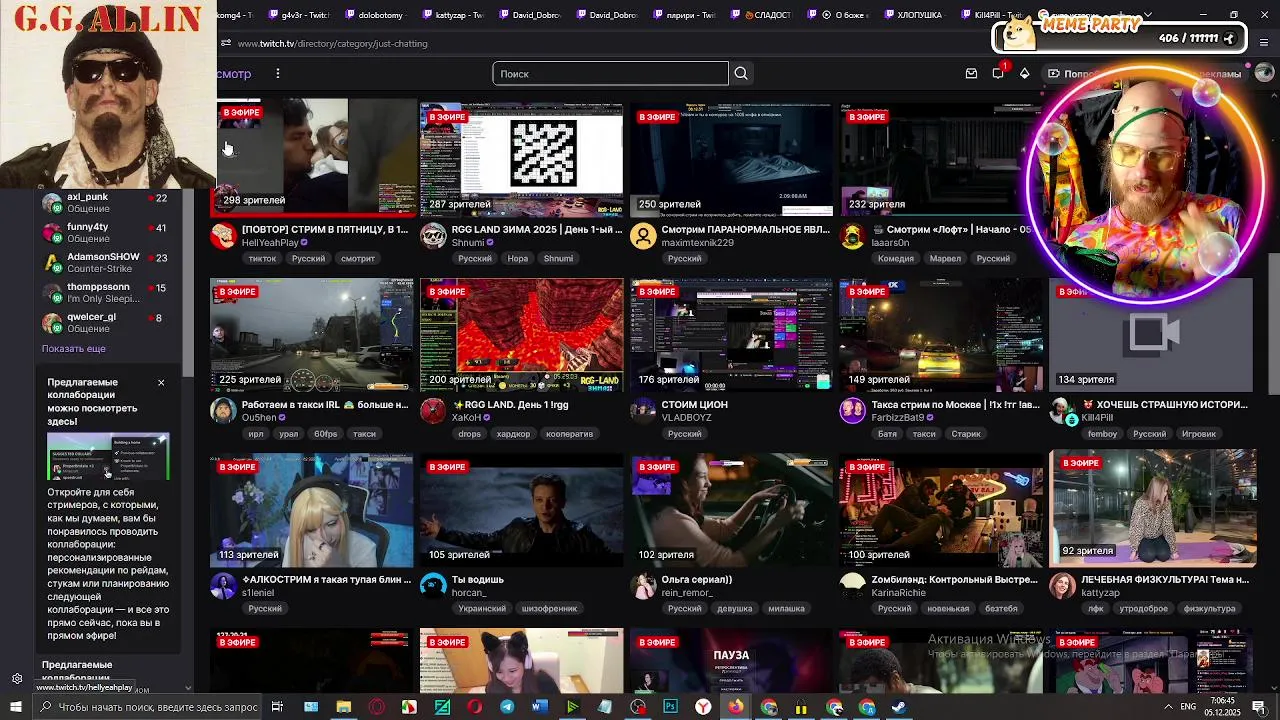Open Photoshop from the taskbar
Viewport: 1280px width, 720px height.
[x=670, y=707]
